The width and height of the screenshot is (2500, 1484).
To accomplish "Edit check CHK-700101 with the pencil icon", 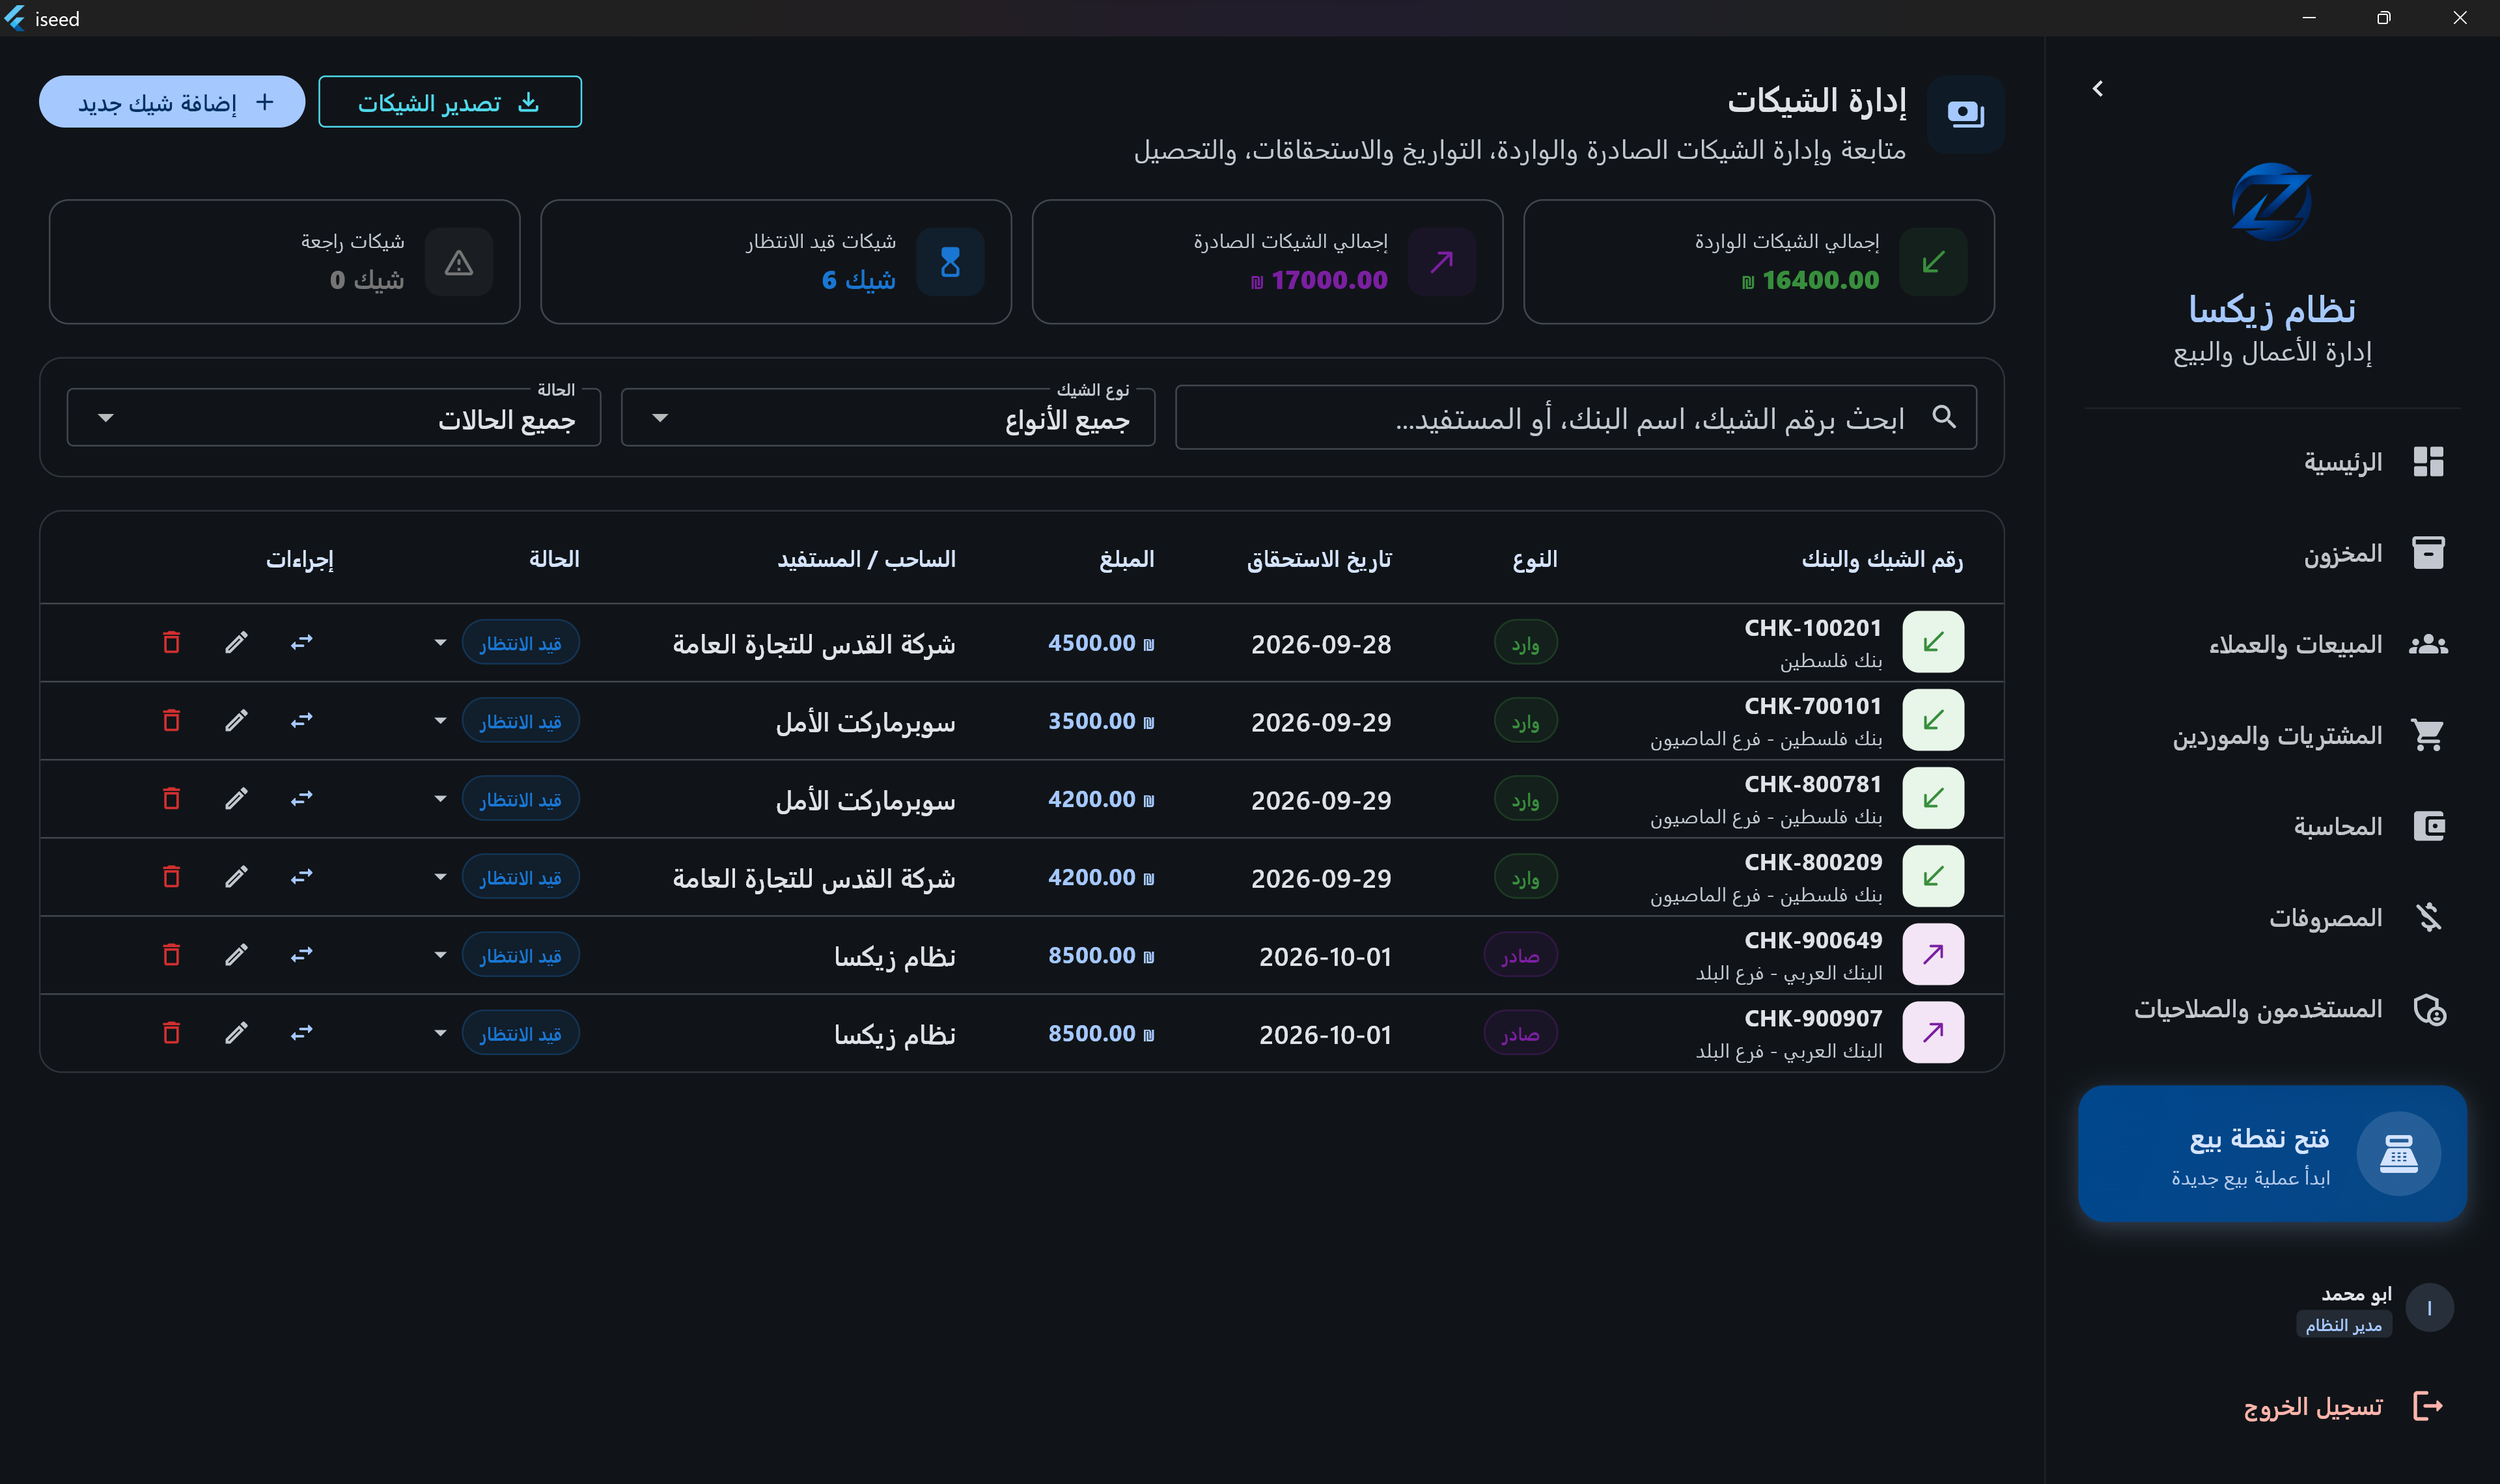I will (236, 720).
